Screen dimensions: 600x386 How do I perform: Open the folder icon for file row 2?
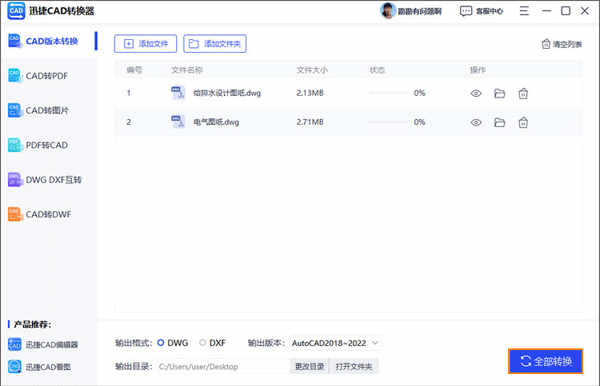[499, 122]
